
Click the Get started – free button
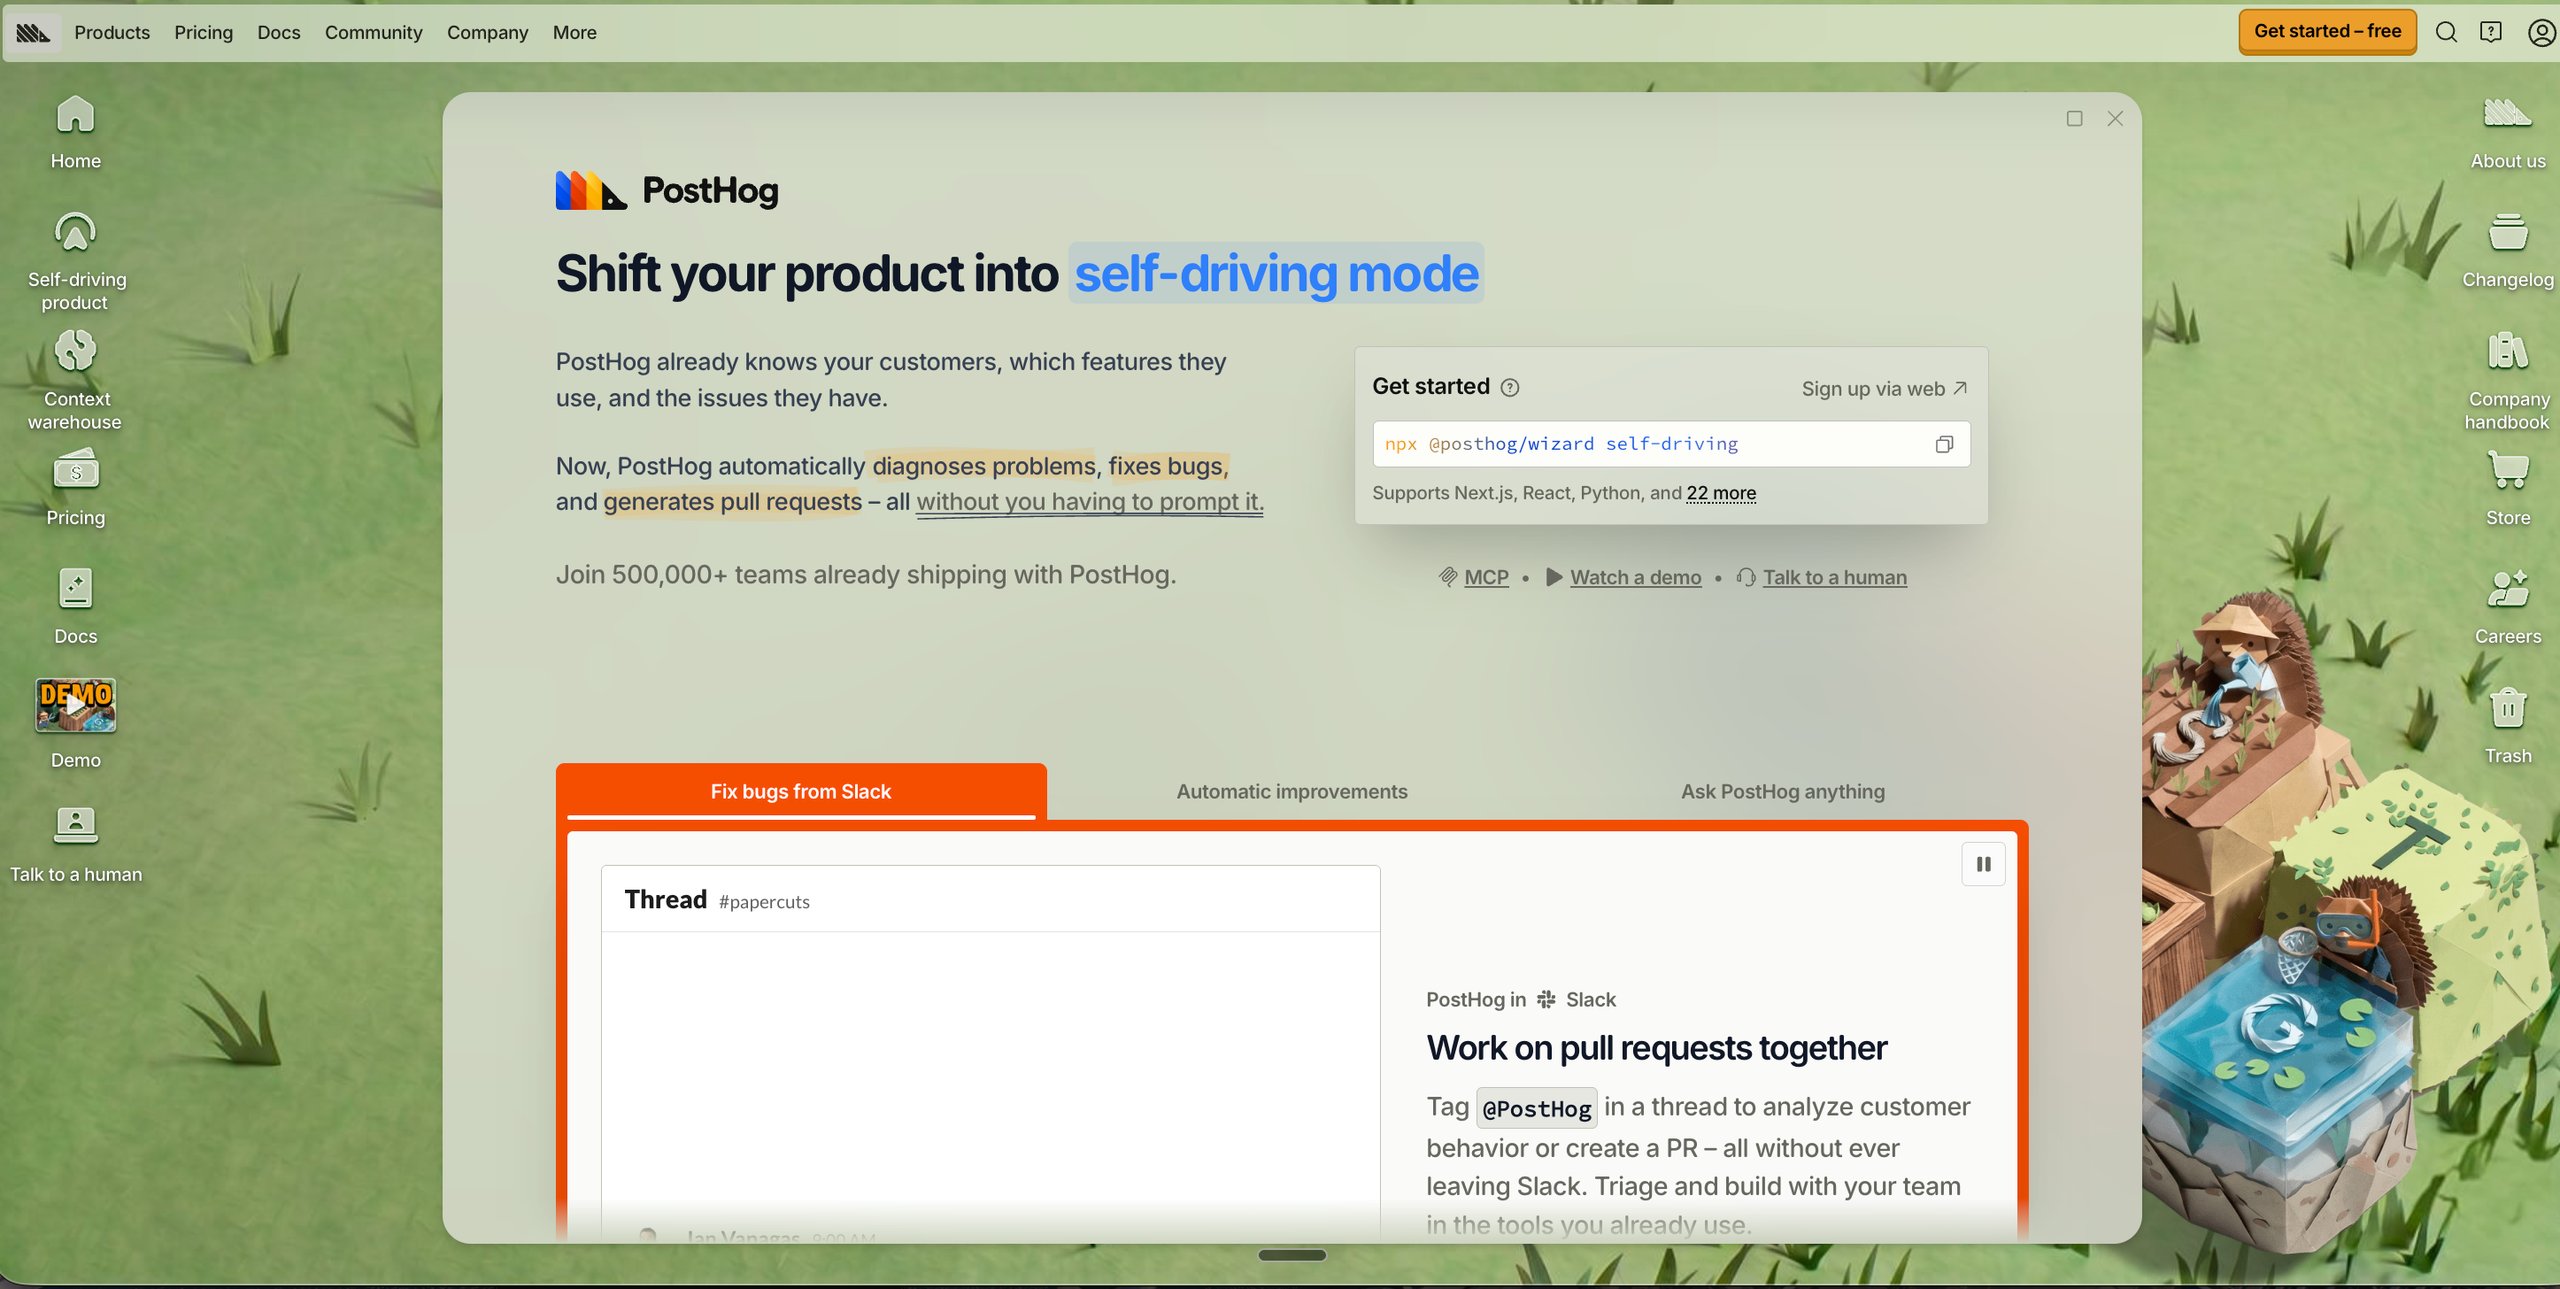(x=2327, y=31)
